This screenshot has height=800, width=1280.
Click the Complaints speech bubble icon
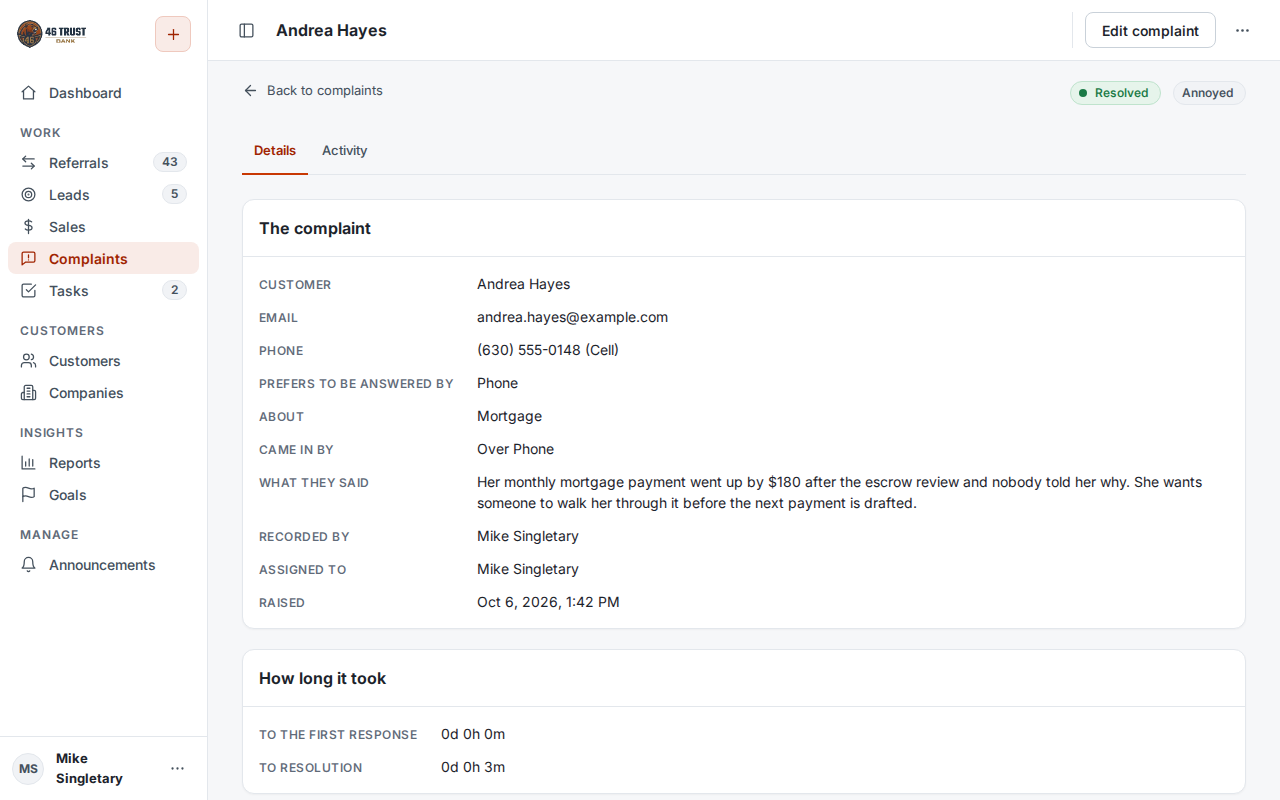(29, 259)
